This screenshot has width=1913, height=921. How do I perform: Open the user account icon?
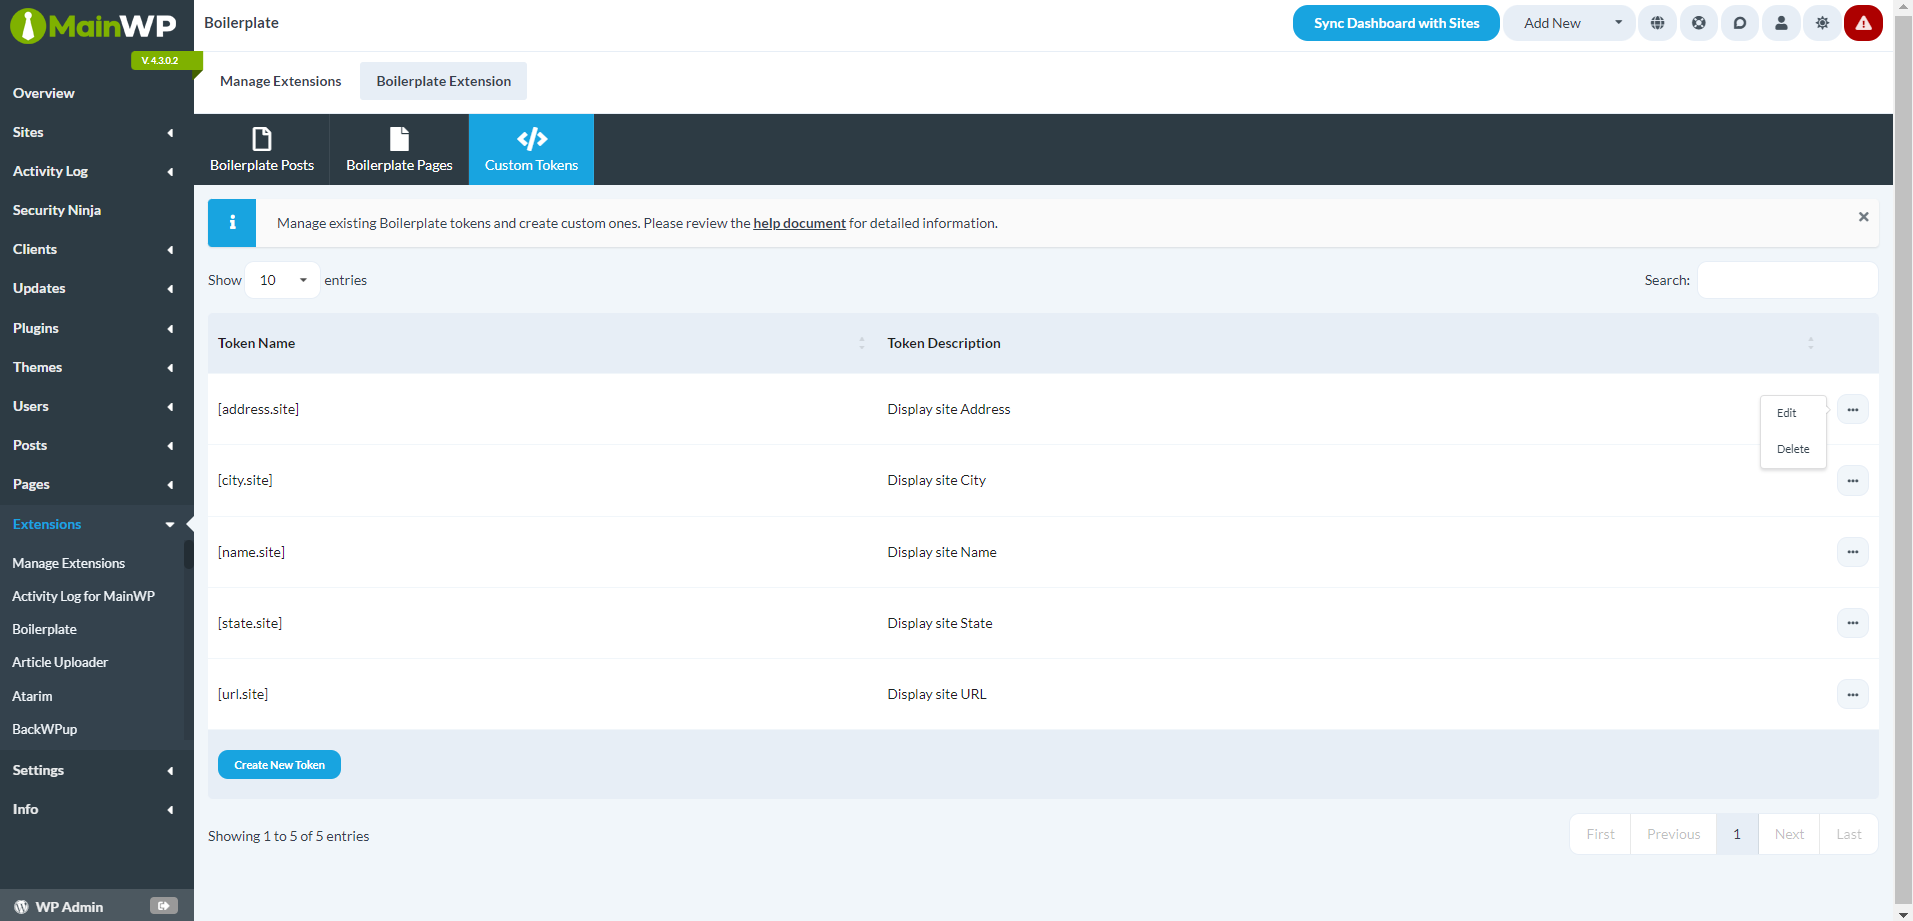point(1781,23)
